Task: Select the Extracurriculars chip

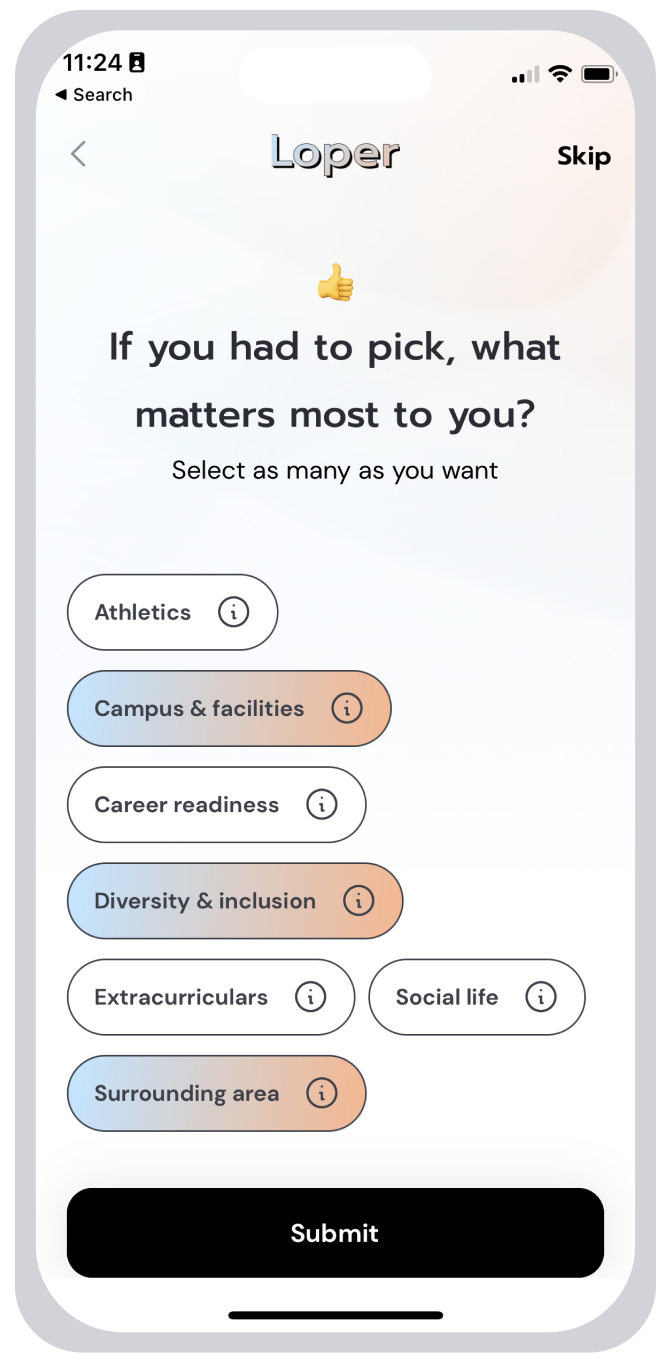Action: pos(181,997)
